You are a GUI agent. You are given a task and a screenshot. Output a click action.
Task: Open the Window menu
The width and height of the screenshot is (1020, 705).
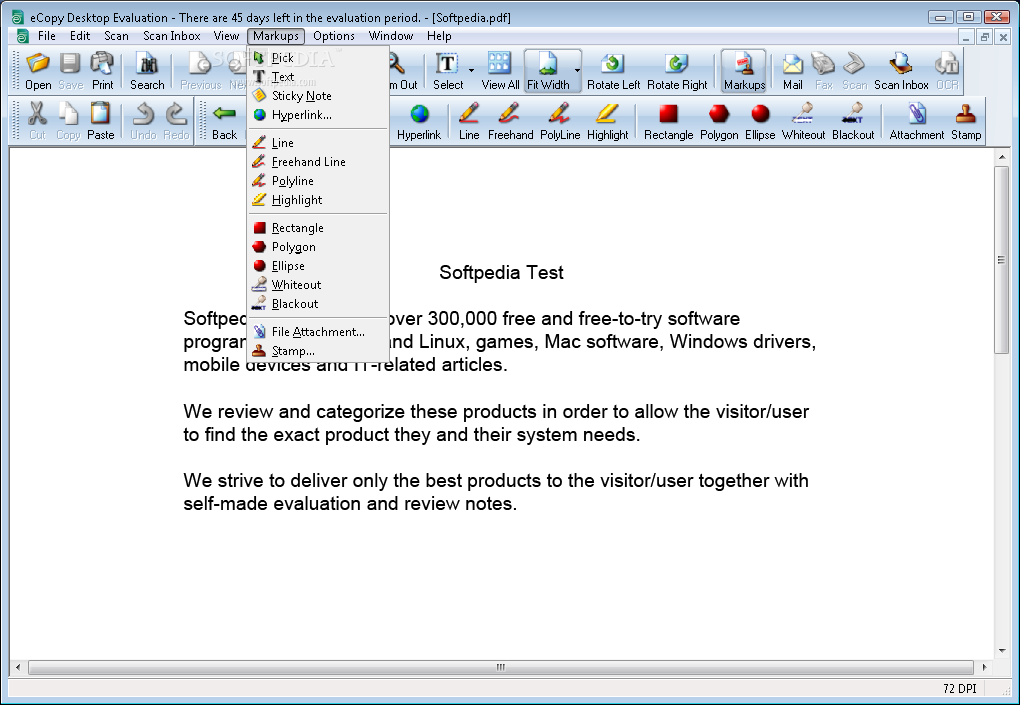coord(390,36)
